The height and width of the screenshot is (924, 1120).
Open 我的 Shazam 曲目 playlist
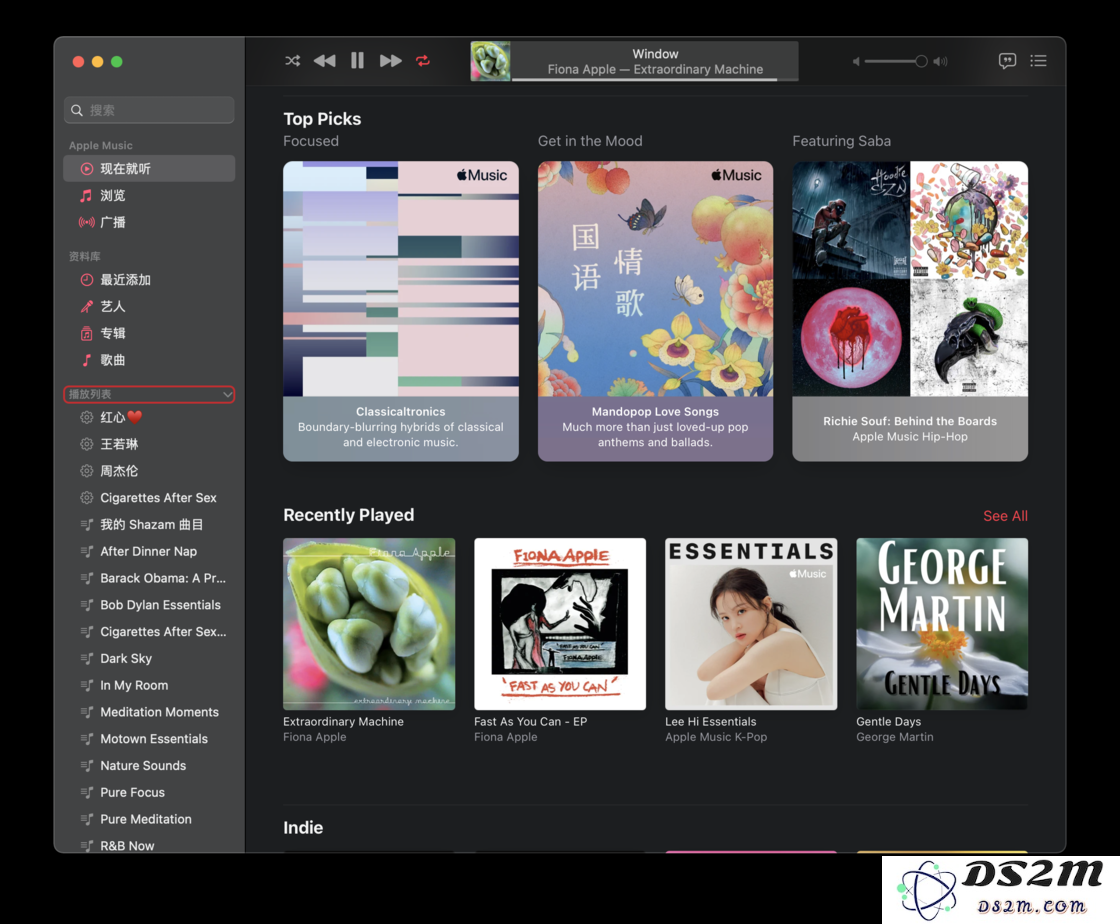click(x=149, y=524)
